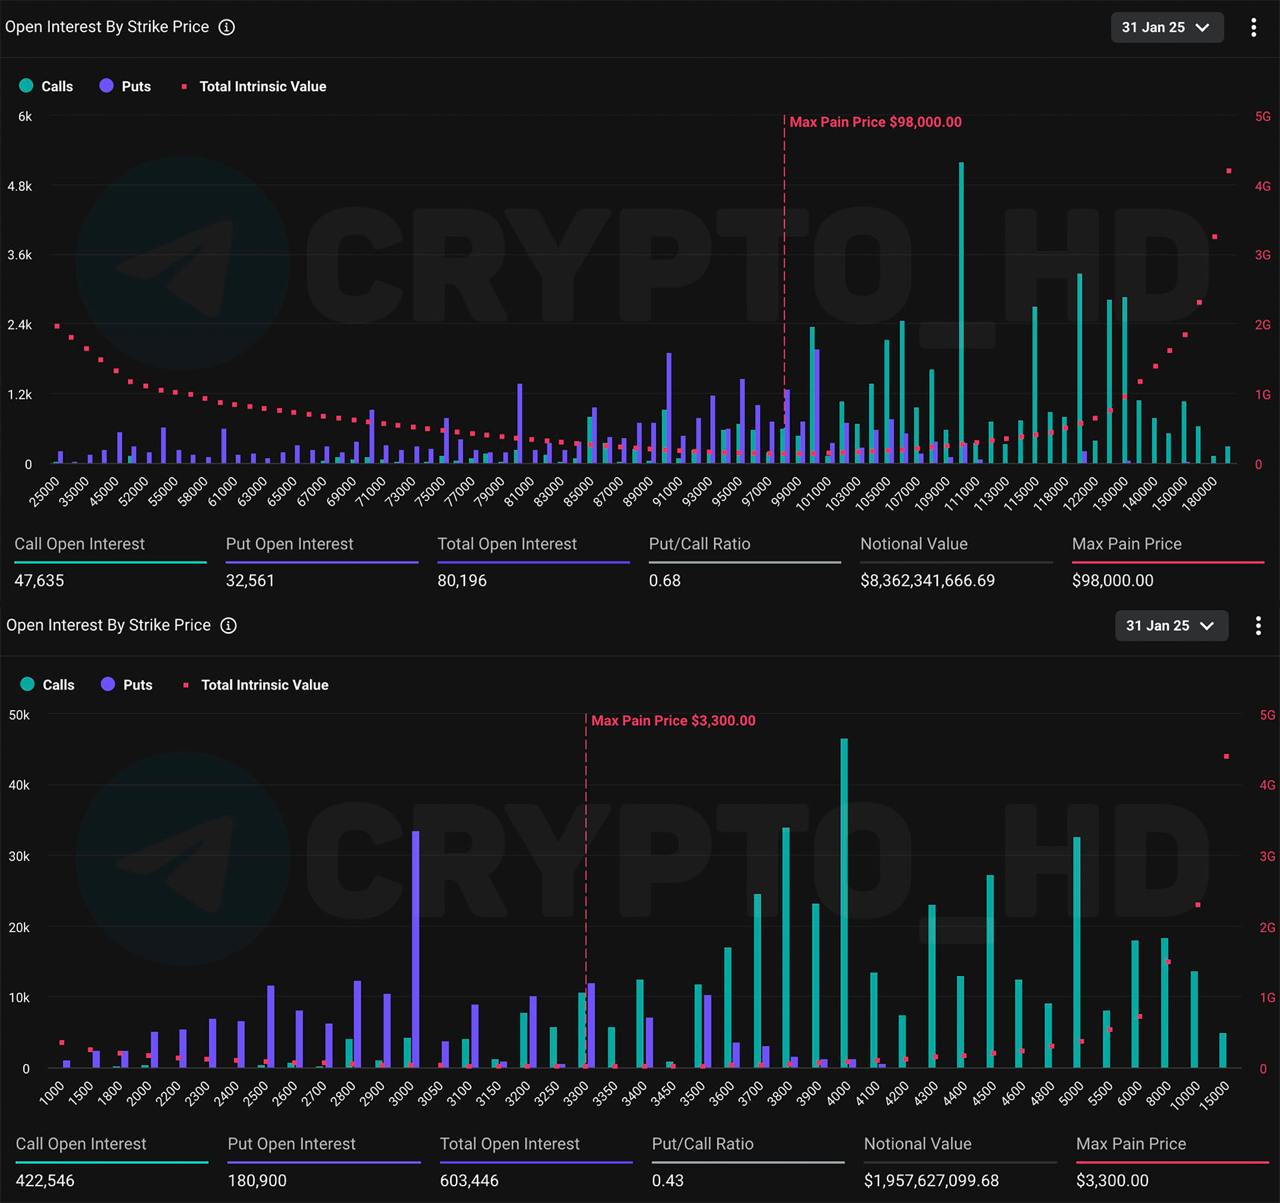The image size is (1280, 1203).
Task: Click Total Open Interest value 603,446
Action: coord(469,1180)
